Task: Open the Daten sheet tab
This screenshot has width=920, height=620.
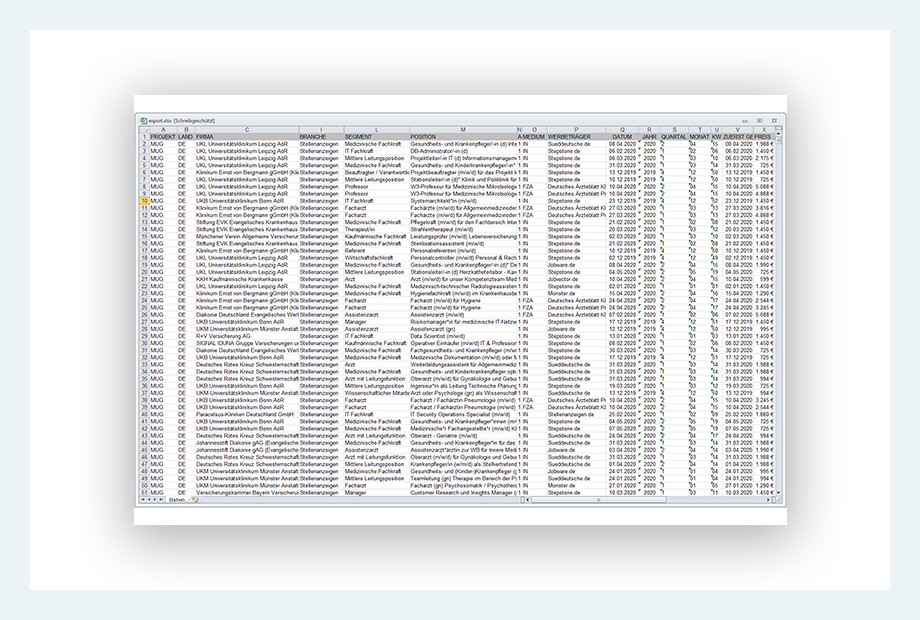Action: tap(176, 500)
